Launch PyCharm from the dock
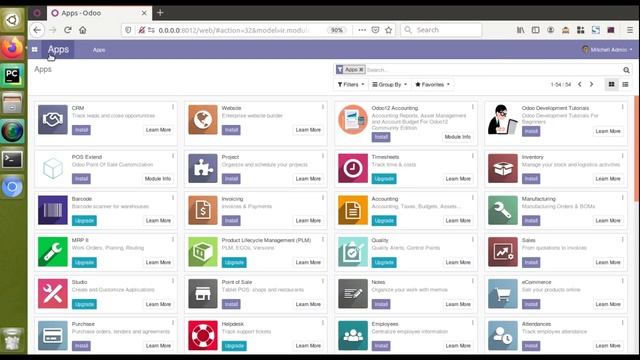 click(12, 76)
